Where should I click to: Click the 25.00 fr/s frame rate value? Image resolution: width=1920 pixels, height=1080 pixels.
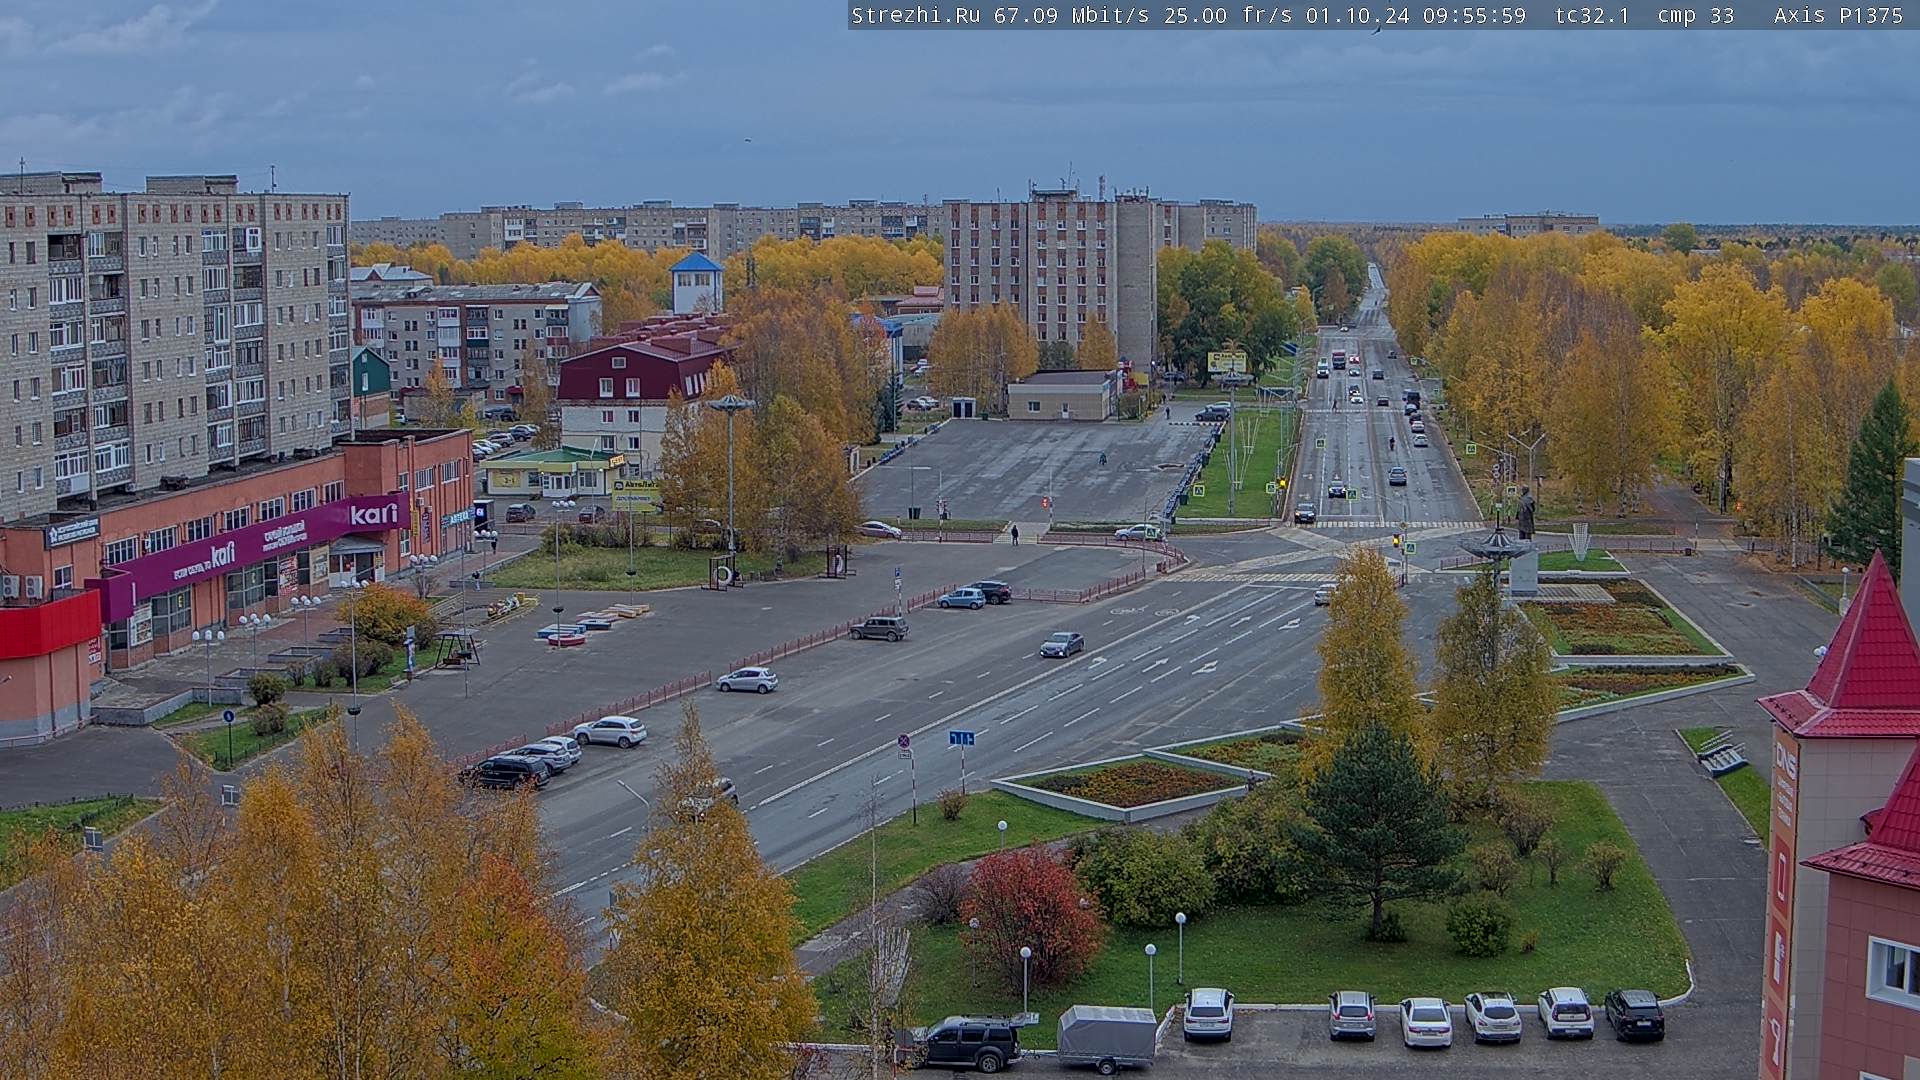click(x=1228, y=15)
